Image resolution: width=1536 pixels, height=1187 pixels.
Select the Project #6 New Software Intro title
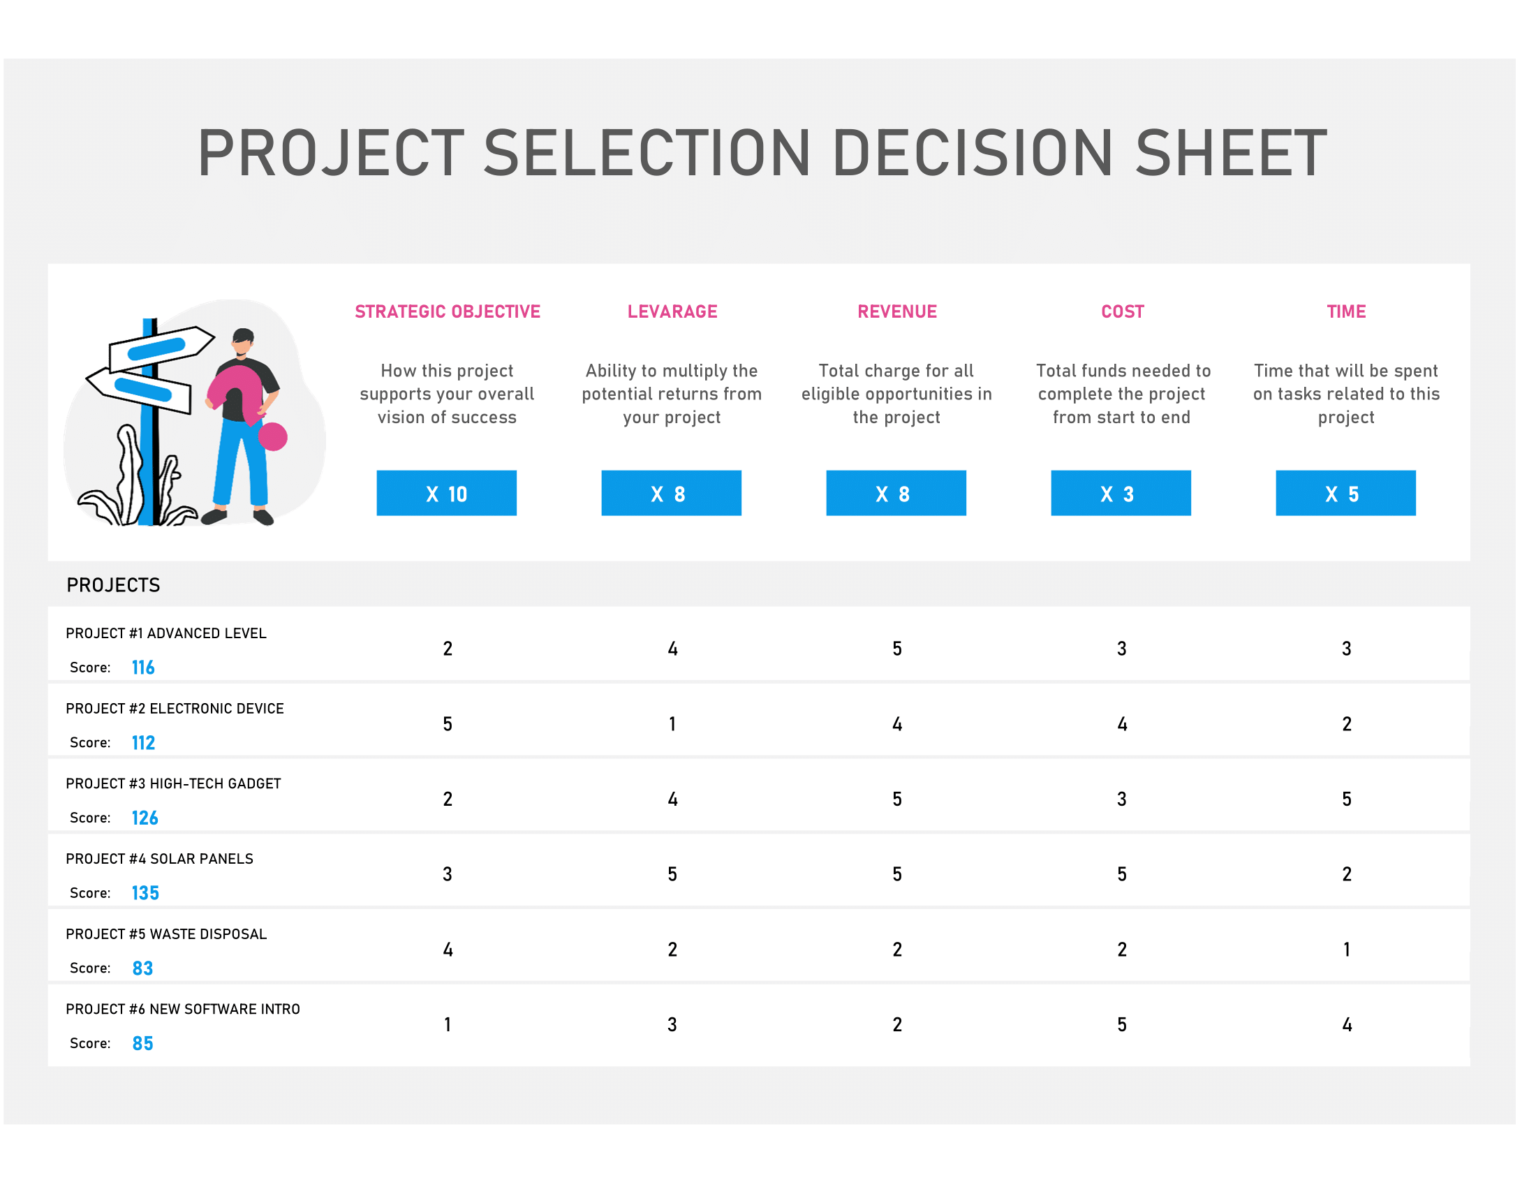coord(183,1009)
